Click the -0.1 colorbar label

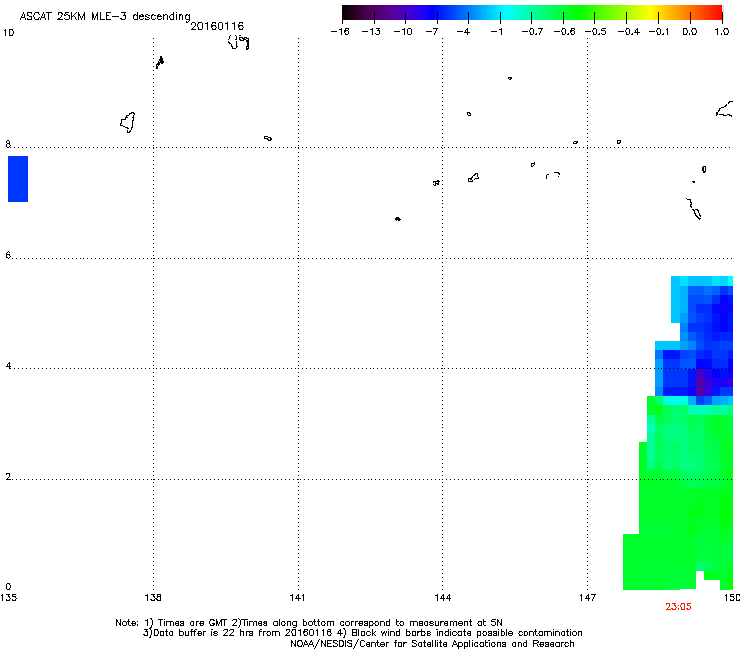pyautogui.click(x=659, y=32)
